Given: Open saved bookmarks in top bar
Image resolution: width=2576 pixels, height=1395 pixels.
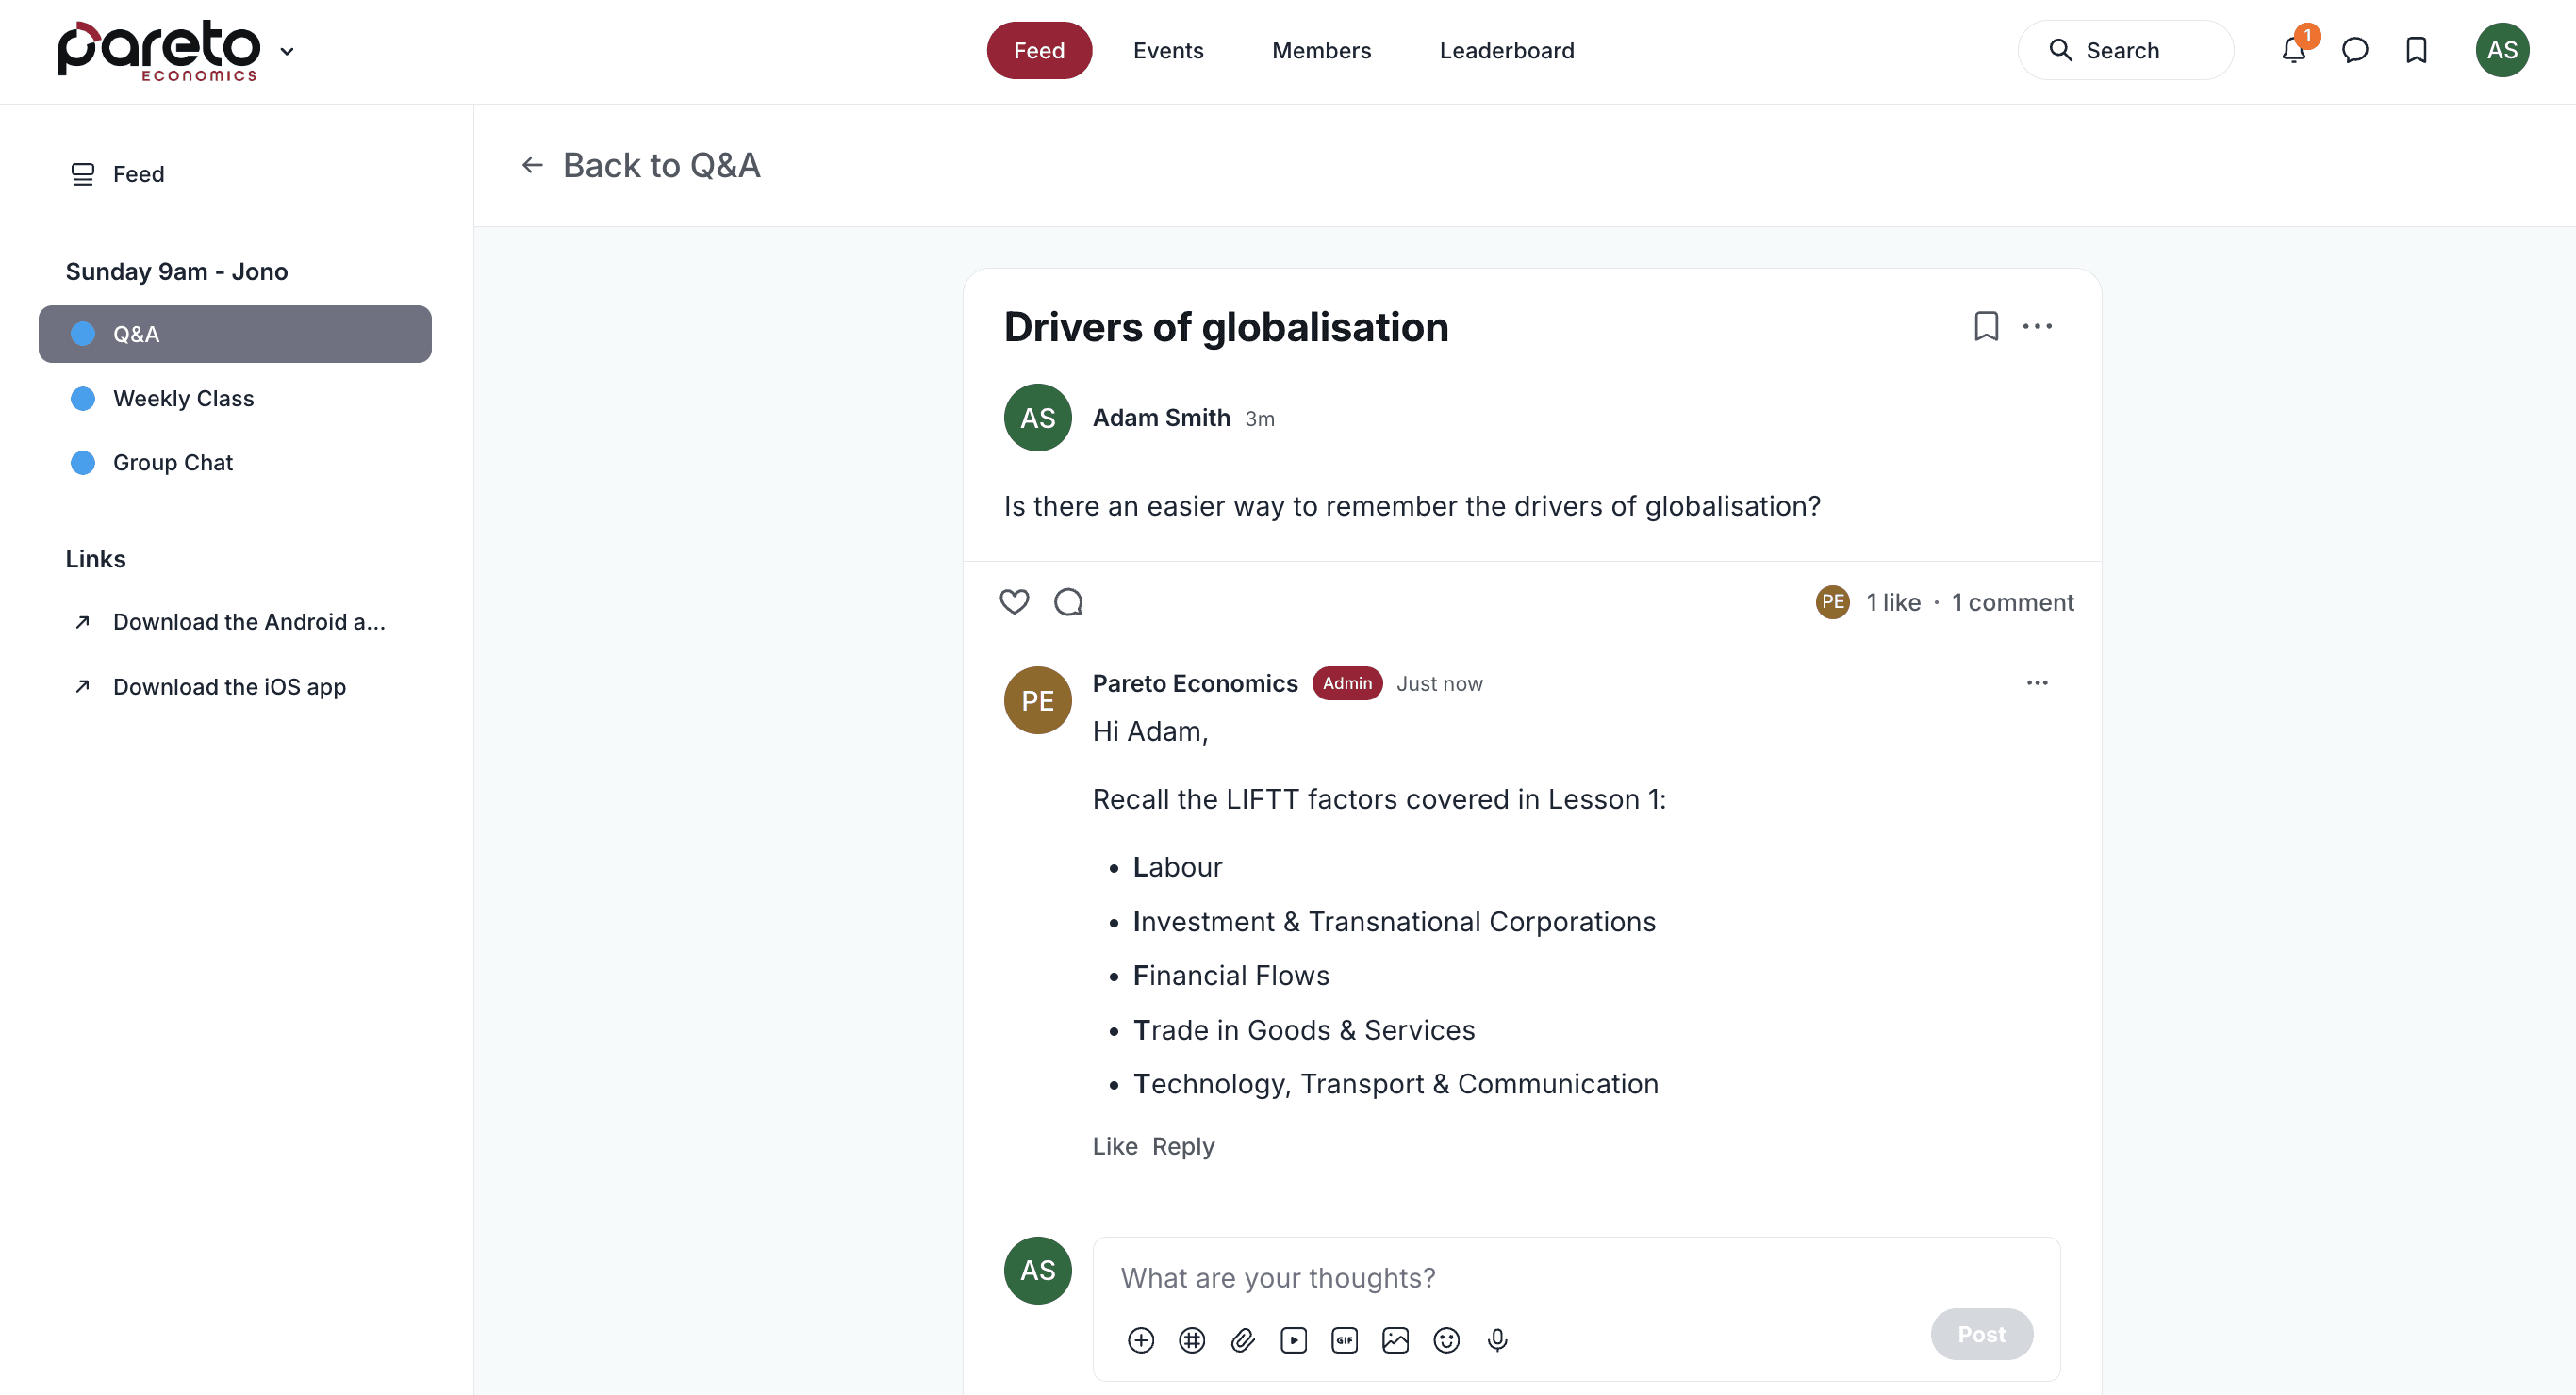Looking at the screenshot, I should (x=2416, y=50).
